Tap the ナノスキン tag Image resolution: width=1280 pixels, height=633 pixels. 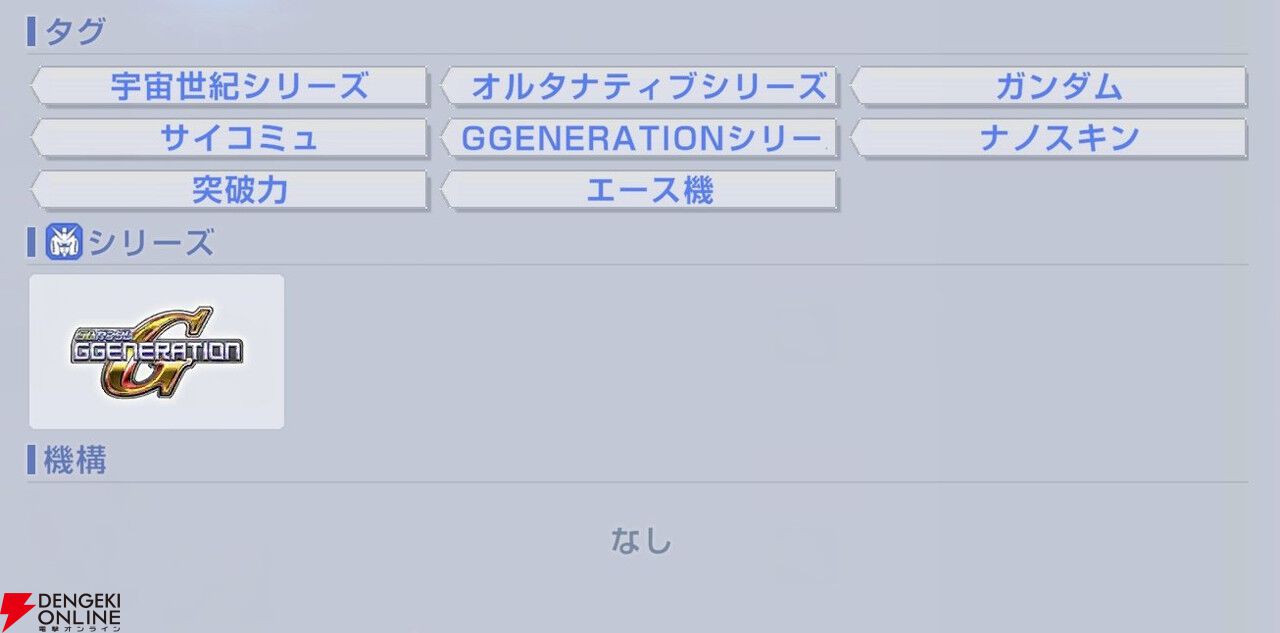click(x=1049, y=138)
